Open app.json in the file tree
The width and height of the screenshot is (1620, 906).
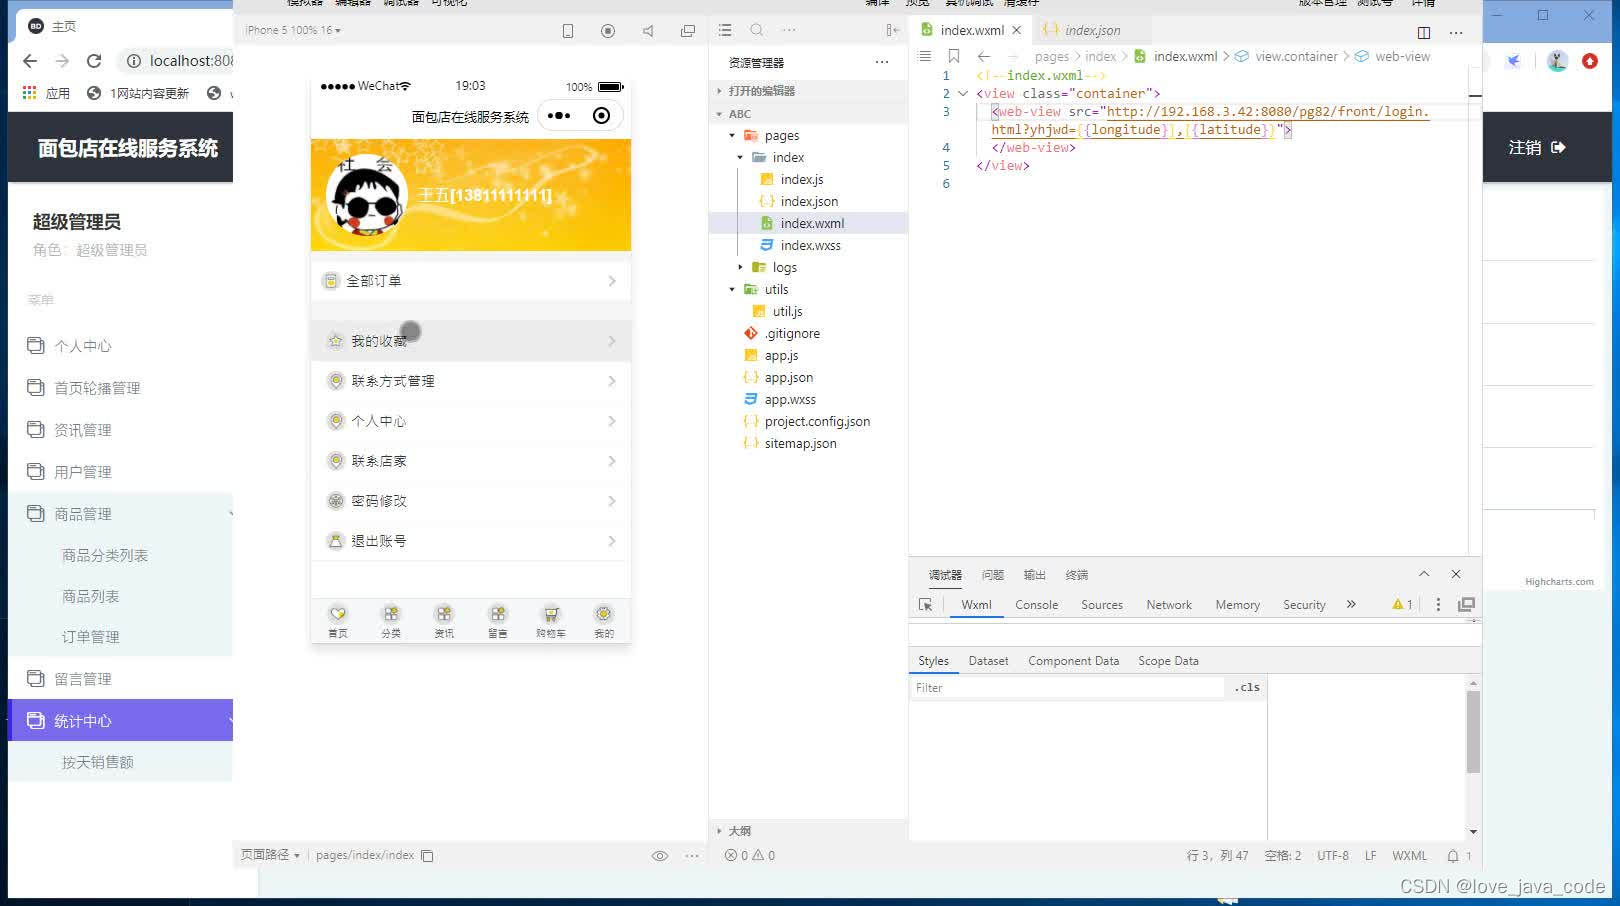coord(789,378)
